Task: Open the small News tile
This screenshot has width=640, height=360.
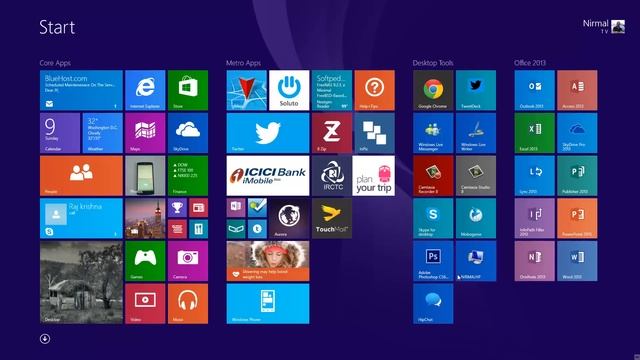Action: pyautogui.click(x=198, y=208)
